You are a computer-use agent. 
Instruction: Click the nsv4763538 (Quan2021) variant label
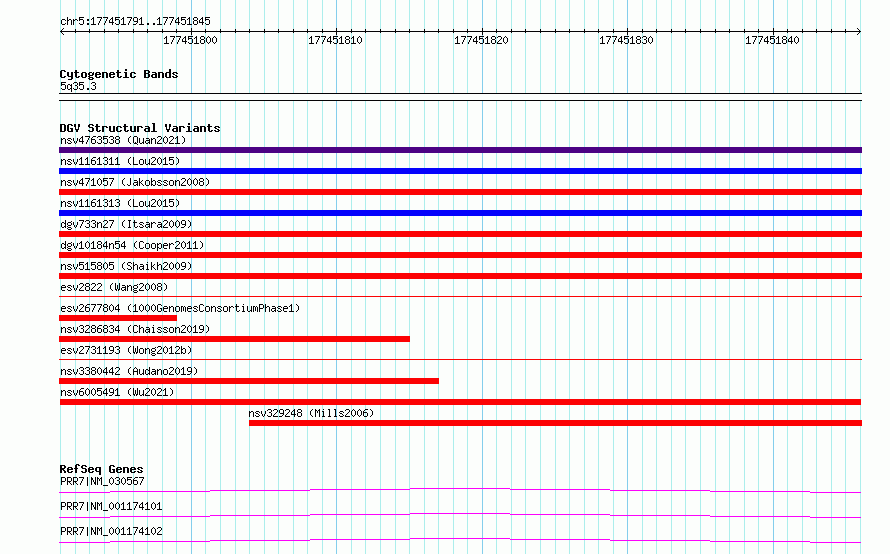point(123,140)
